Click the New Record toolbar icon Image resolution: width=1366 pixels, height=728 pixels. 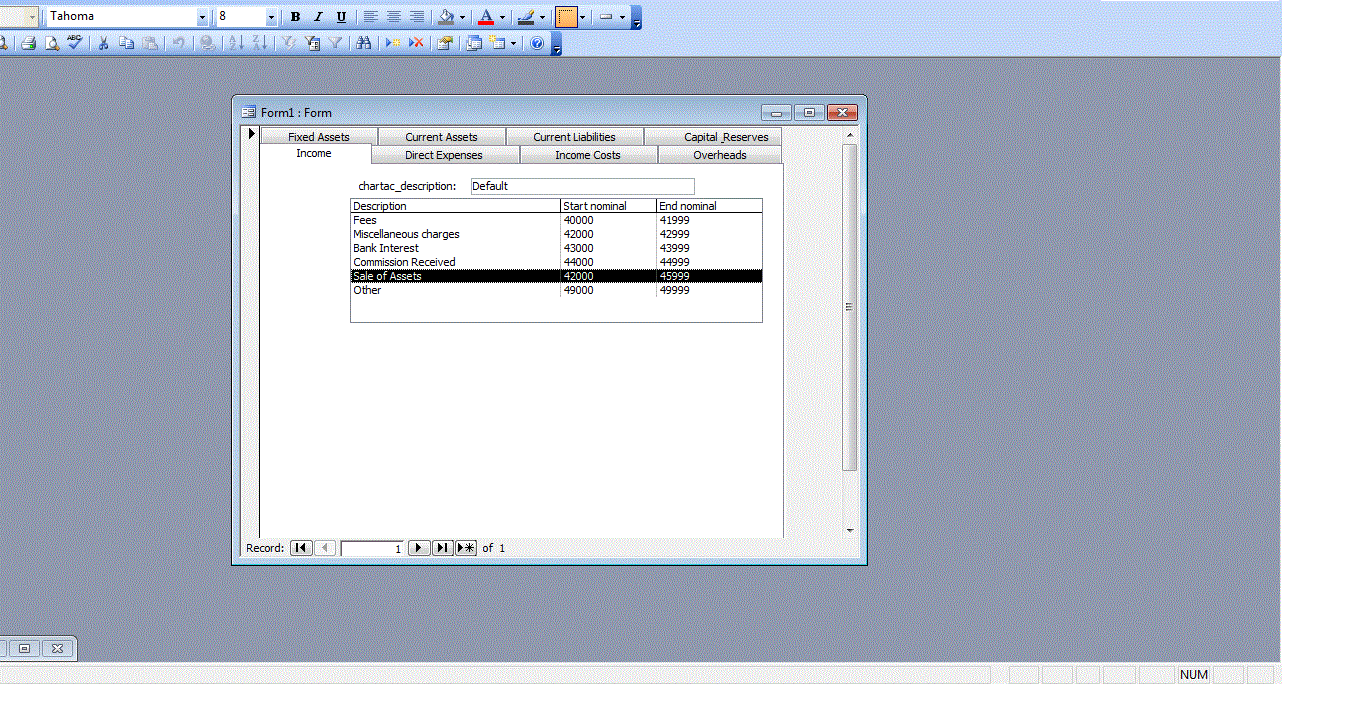[x=393, y=43]
